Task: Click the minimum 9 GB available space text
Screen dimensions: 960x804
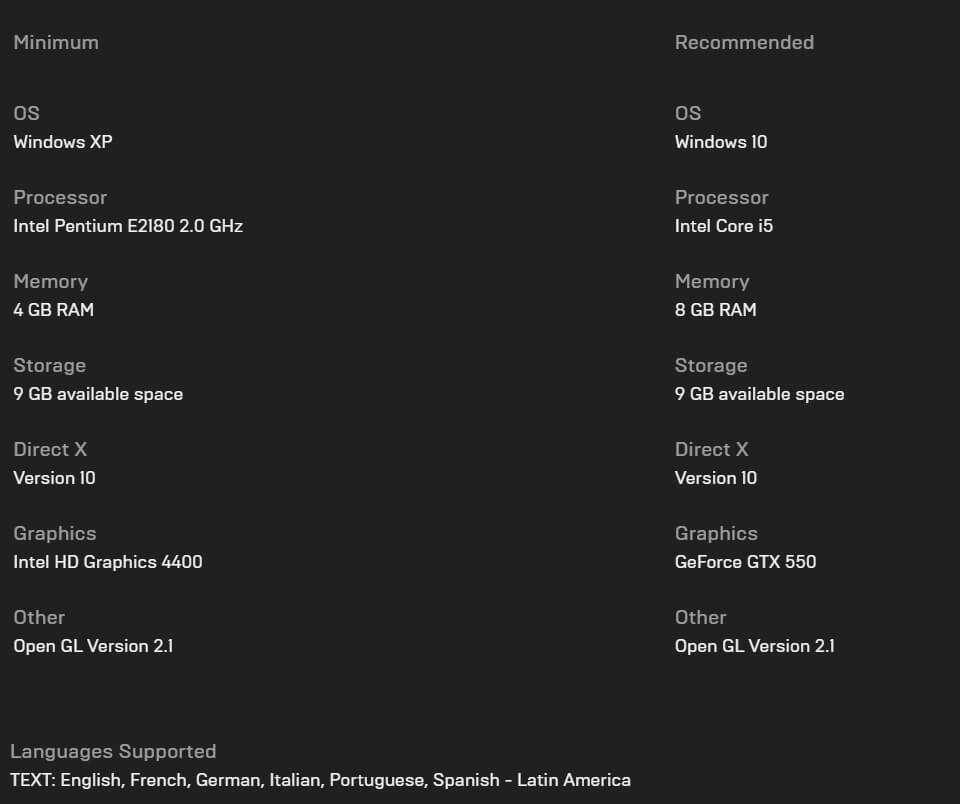Action: (98, 394)
